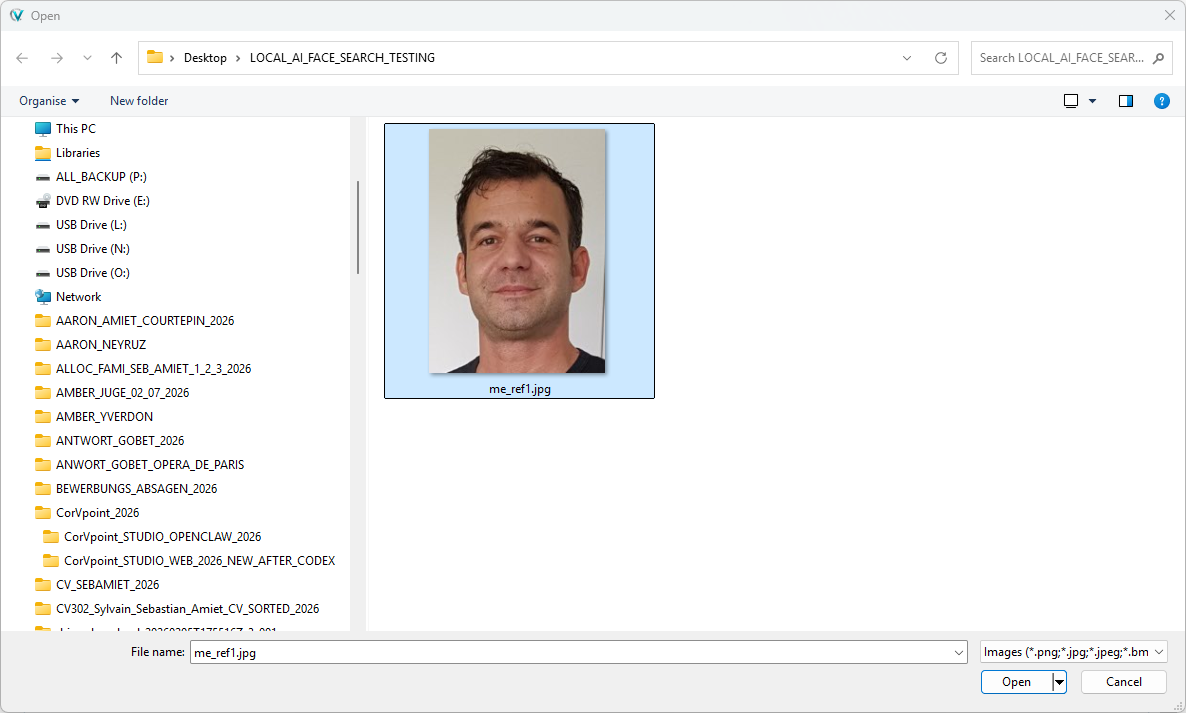Screen dimensions: 1186x713
Task: Open the view options dropdown arrow
Action: 1092,101
